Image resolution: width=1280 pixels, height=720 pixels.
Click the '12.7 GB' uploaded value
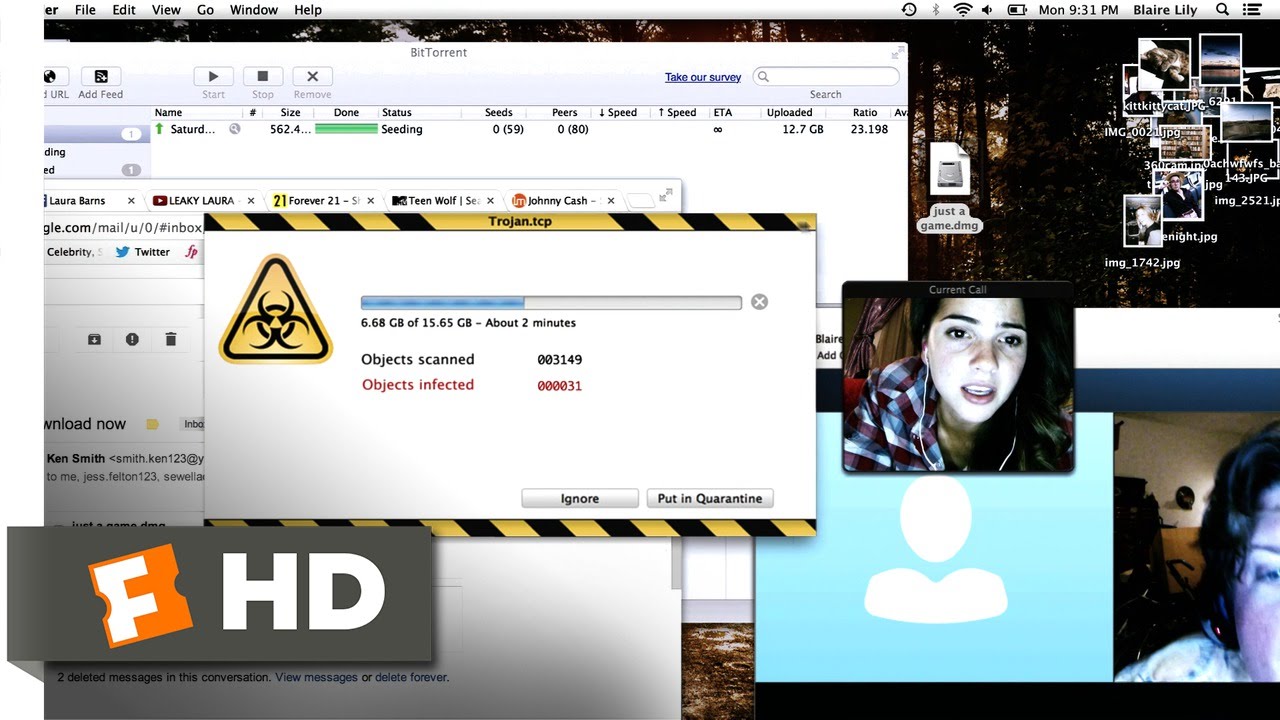coord(803,129)
